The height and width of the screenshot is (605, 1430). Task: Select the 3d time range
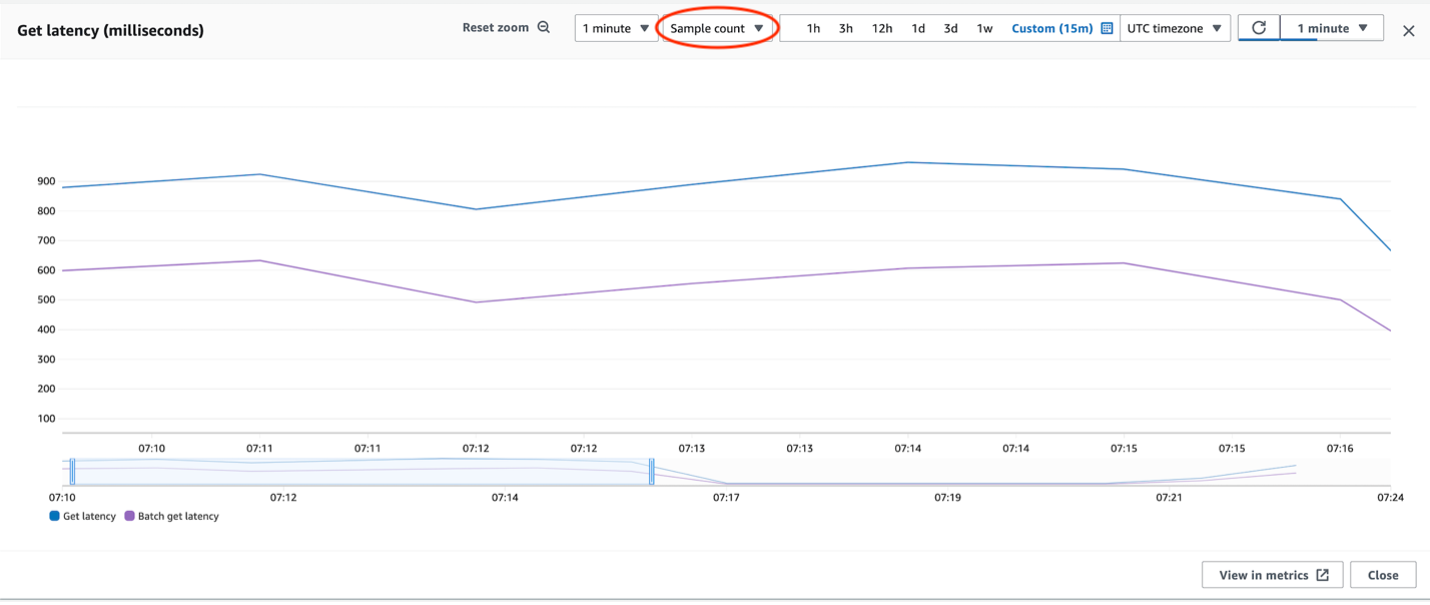coord(950,28)
